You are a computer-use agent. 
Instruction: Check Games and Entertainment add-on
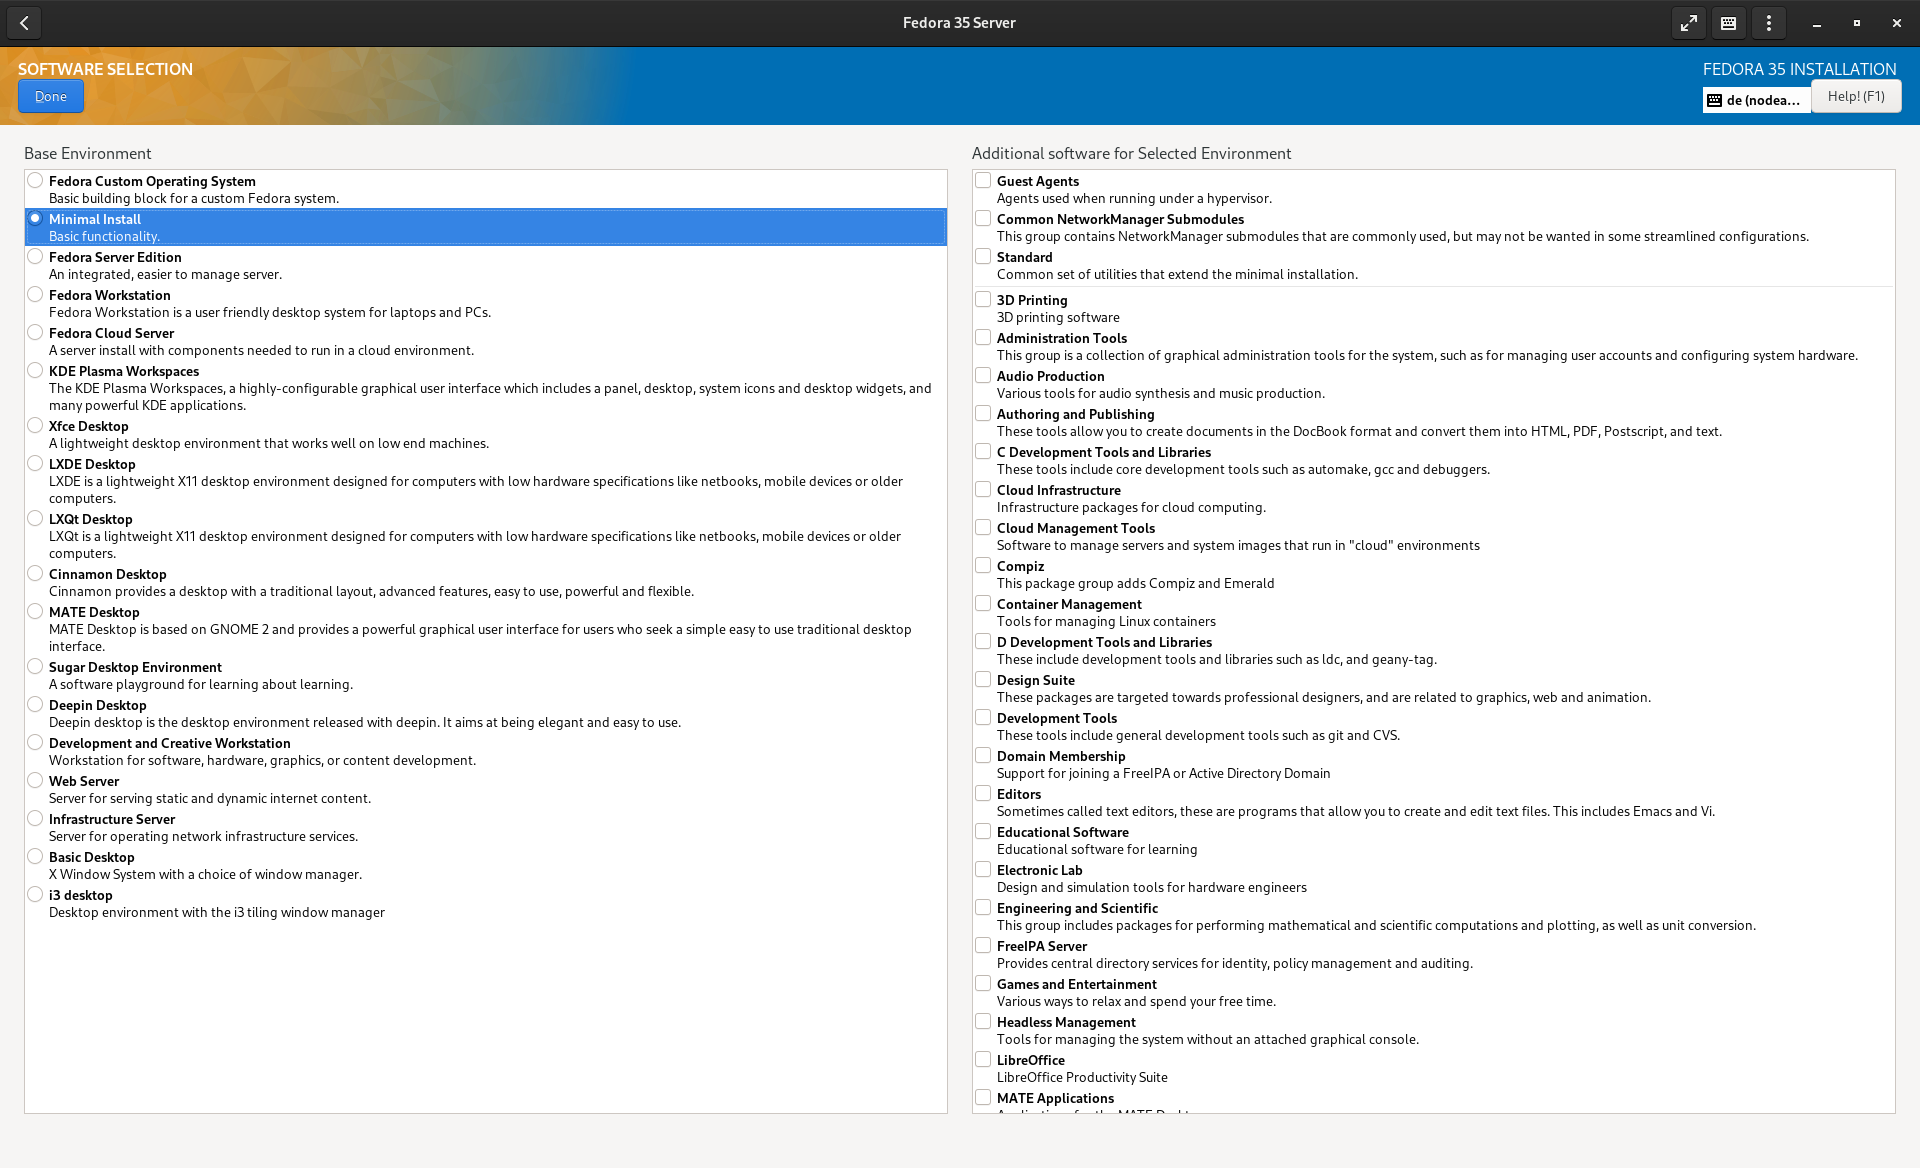(983, 984)
